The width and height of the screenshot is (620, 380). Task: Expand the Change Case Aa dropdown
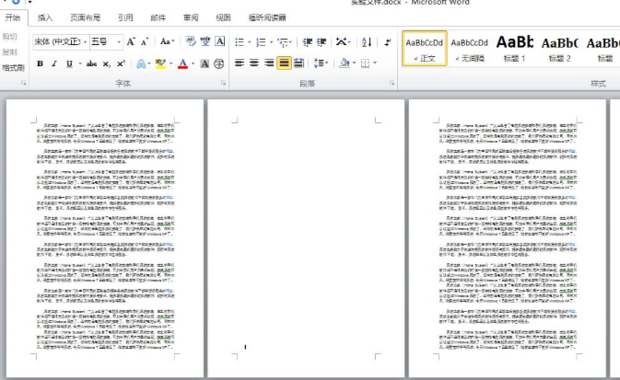pyautogui.click(x=168, y=42)
